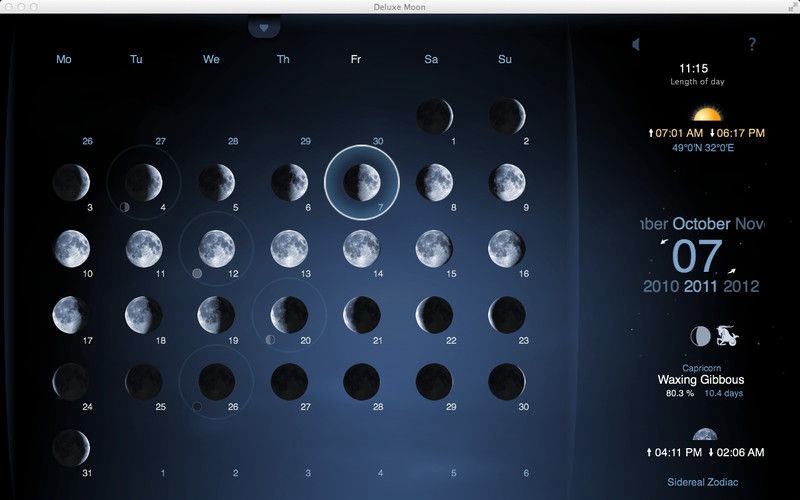Click the October month label
The image size is (800, 500).
coord(701,224)
